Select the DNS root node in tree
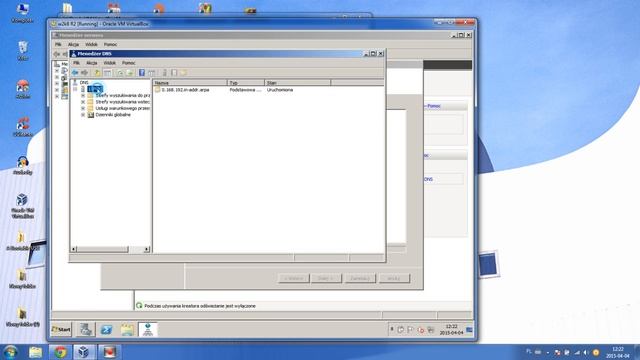Image resolution: width=640 pixels, height=360 pixels. coord(84,82)
